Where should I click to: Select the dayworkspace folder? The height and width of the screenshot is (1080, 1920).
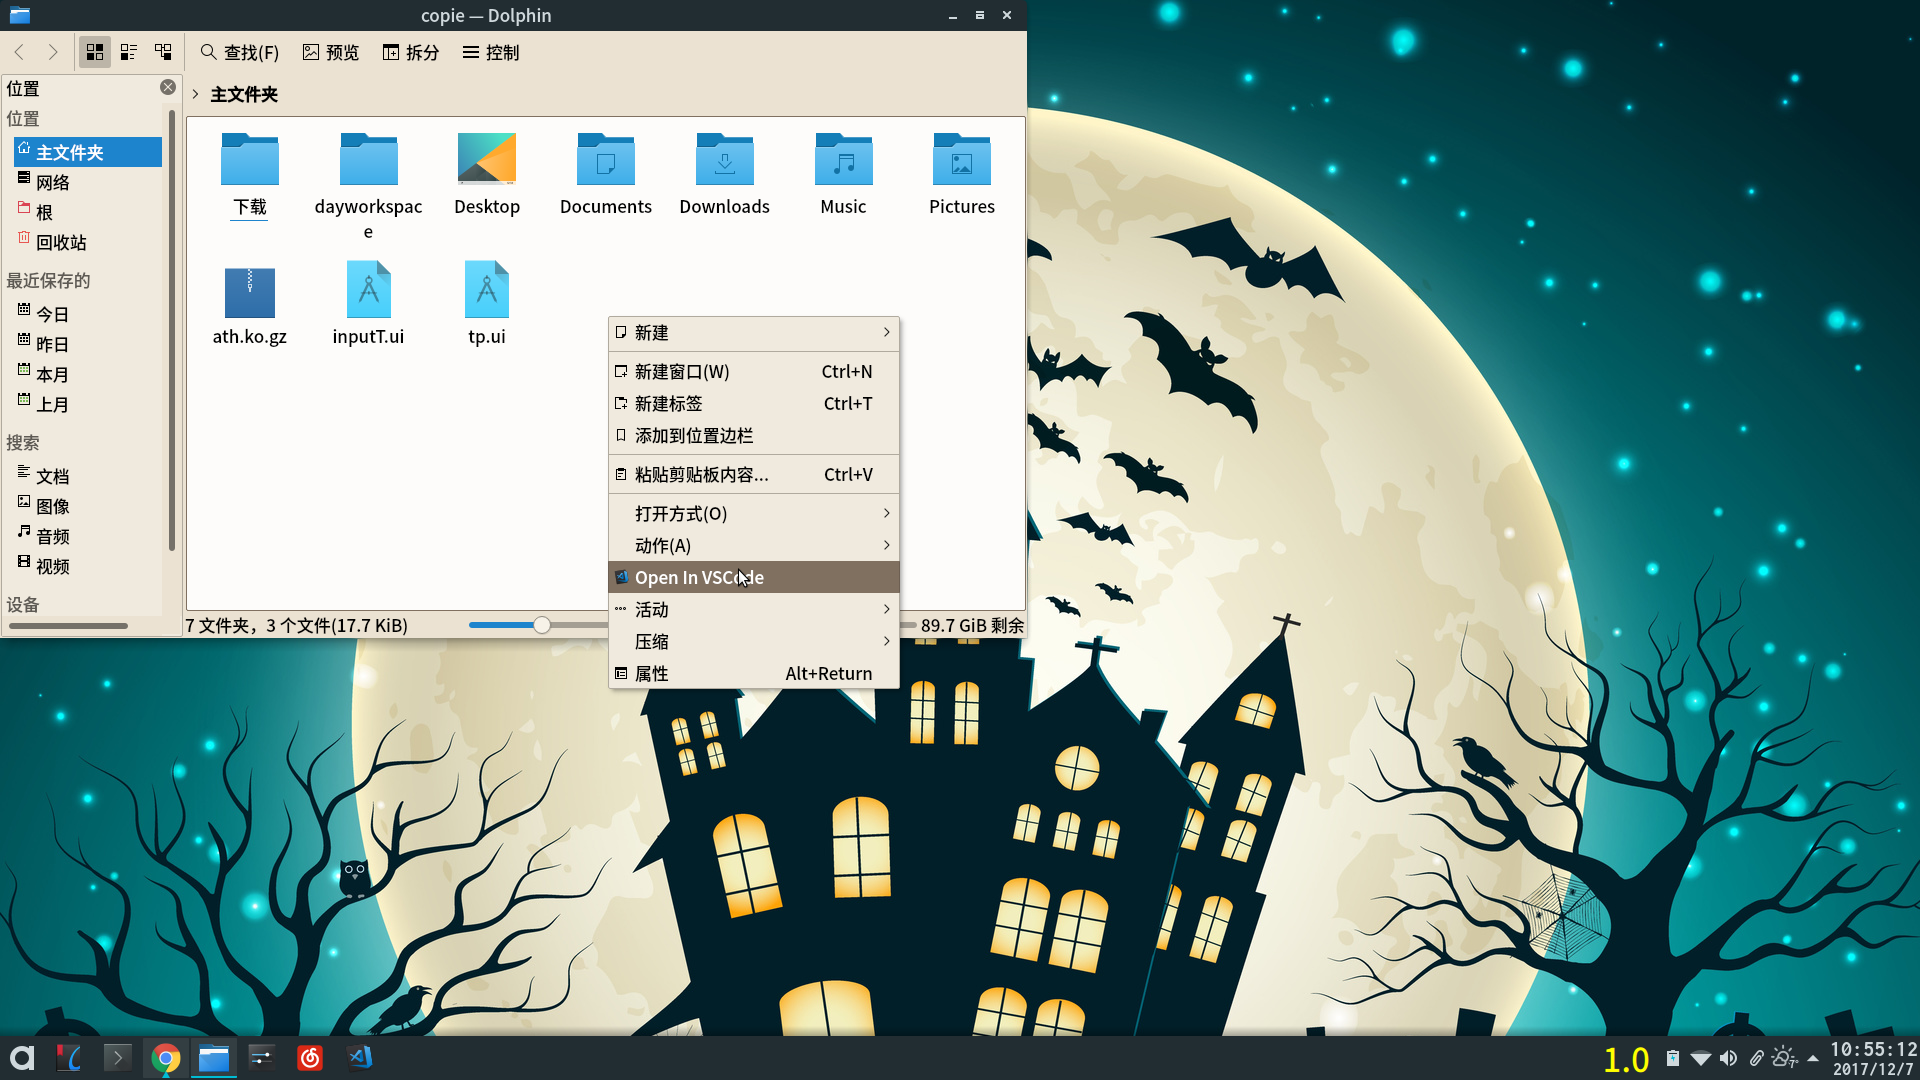[x=368, y=160]
